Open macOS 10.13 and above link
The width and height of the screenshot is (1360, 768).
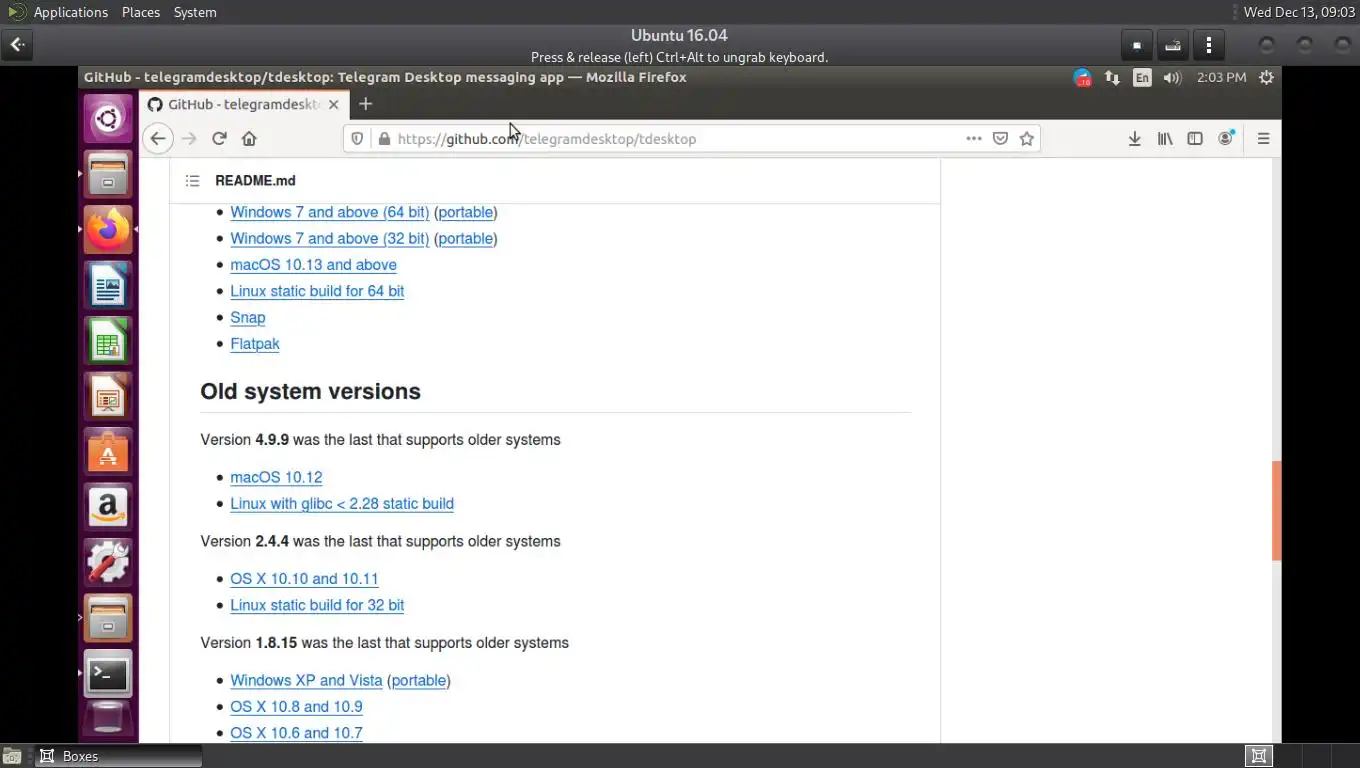click(x=313, y=265)
